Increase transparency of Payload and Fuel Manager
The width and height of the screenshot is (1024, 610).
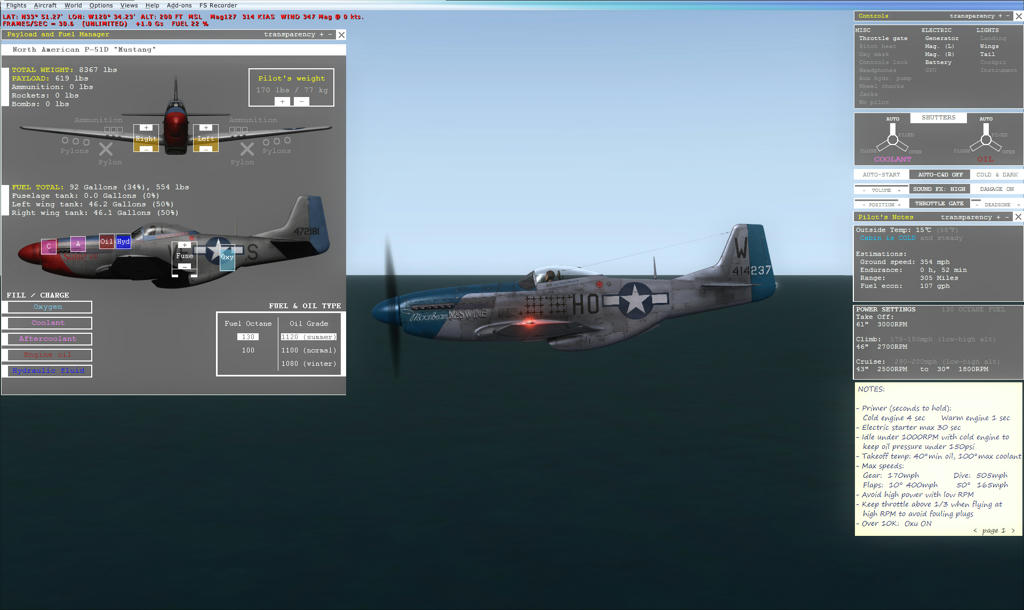click(321, 35)
